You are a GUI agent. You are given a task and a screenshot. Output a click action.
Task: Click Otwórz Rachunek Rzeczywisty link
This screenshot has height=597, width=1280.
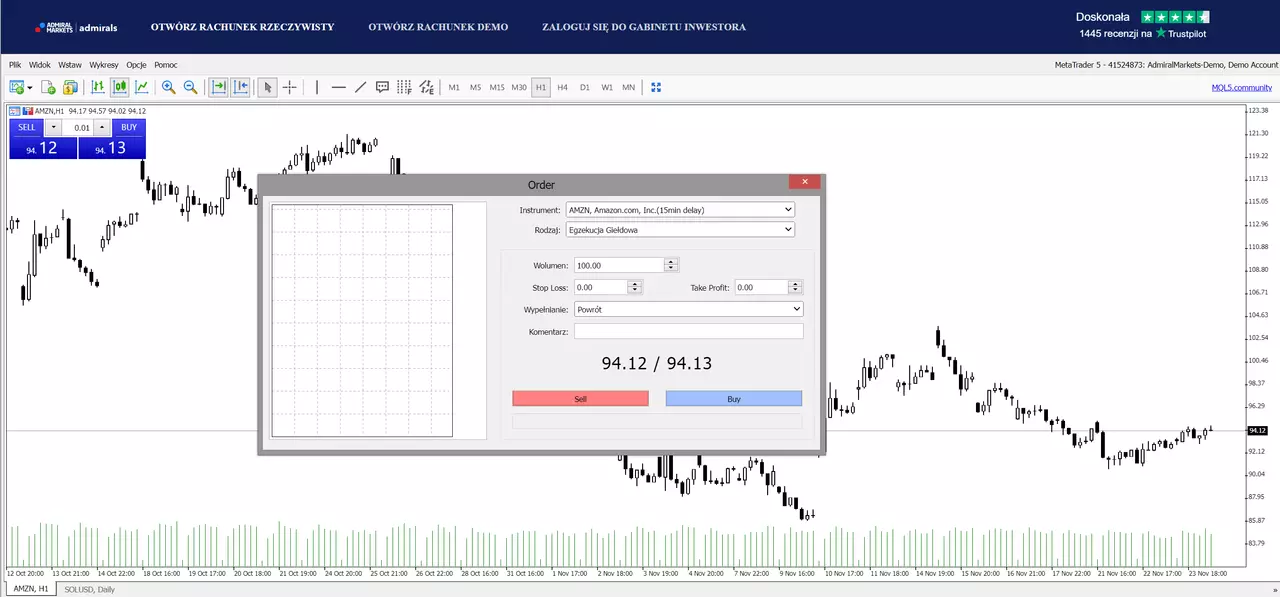tap(243, 27)
